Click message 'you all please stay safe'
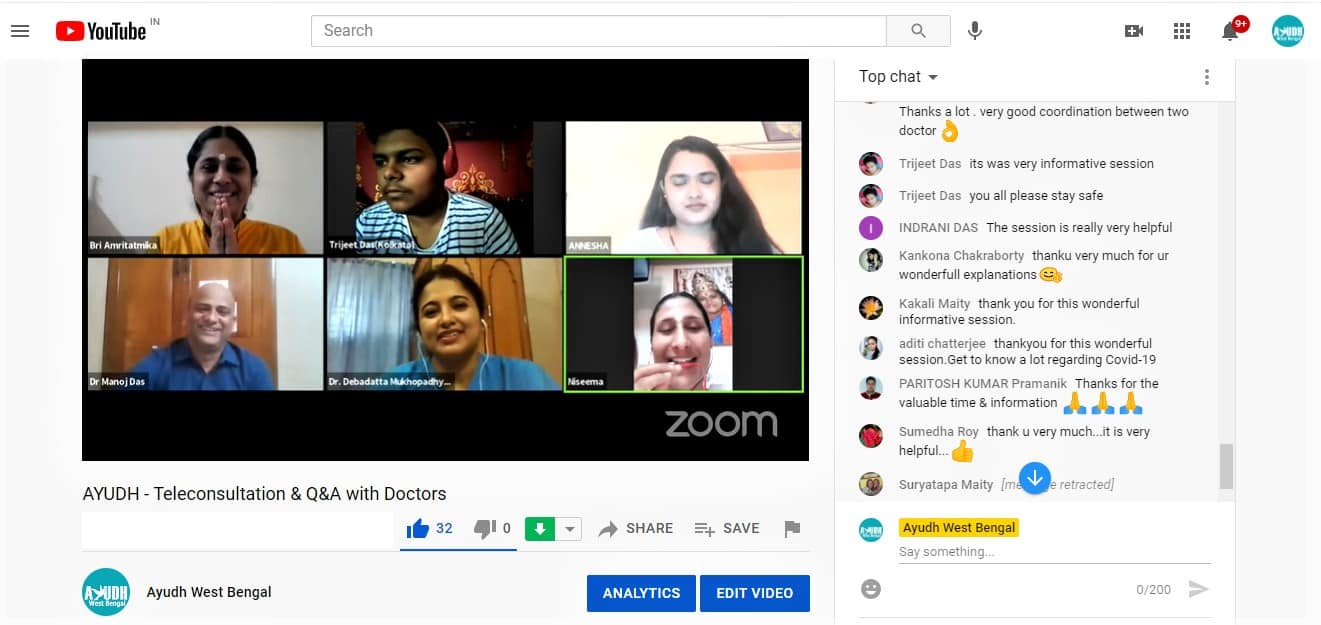Viewport: 1321px width, 625px height. pos(1036,196)
